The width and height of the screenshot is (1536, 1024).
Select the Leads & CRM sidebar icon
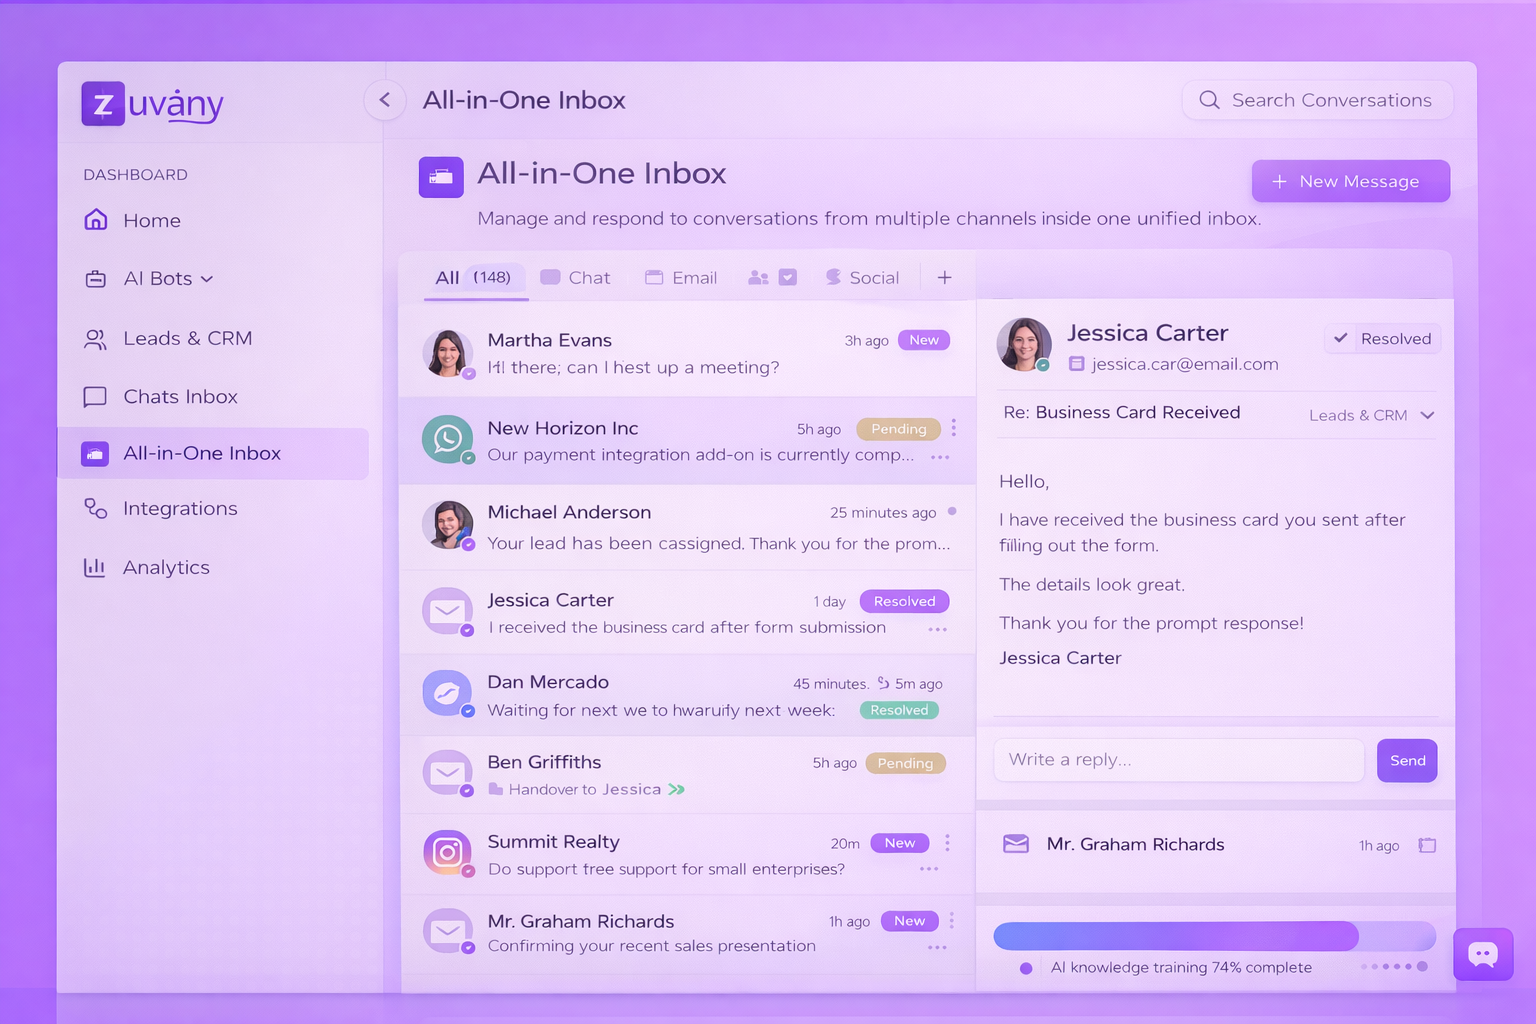(x=94, y=338)
